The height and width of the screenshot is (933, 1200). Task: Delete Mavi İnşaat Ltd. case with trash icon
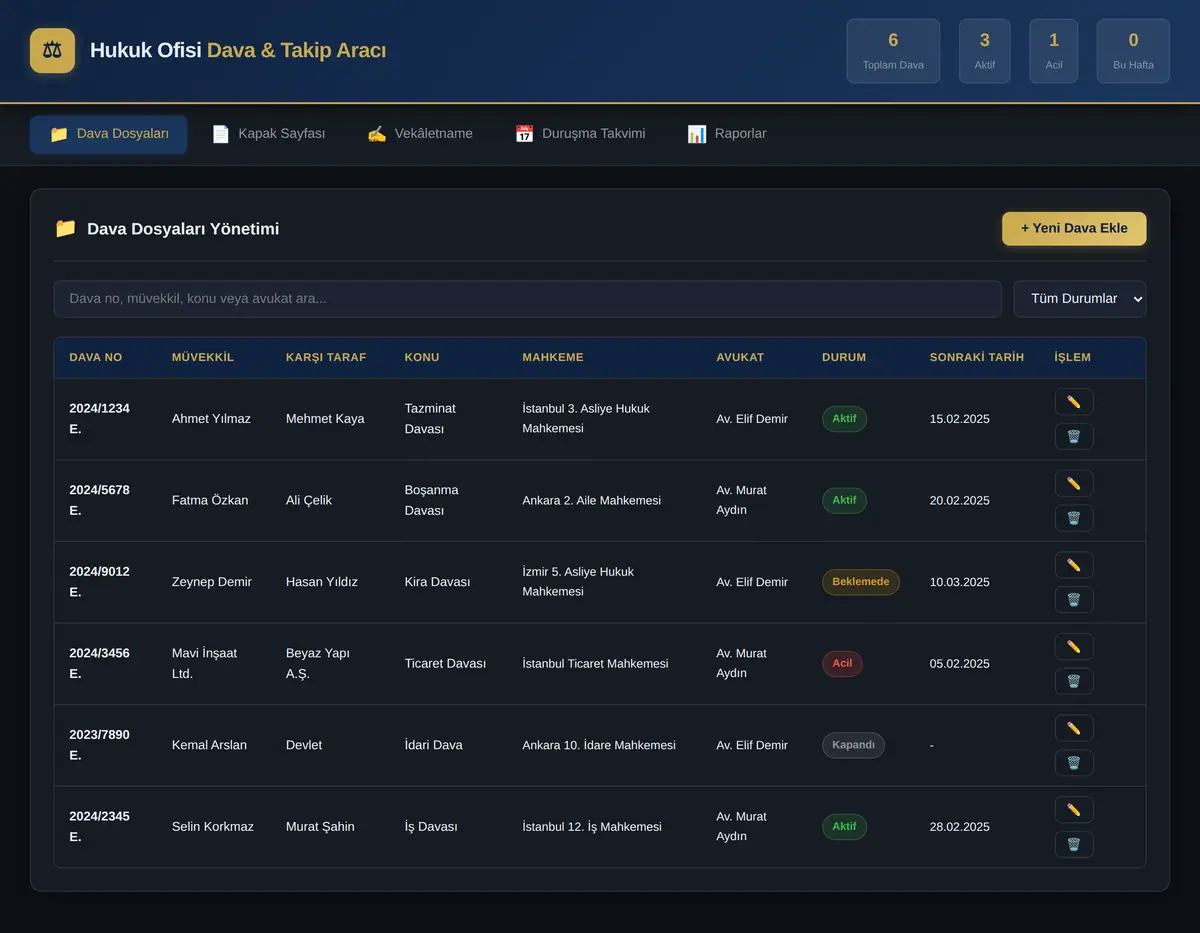[x=1074, y=681]
